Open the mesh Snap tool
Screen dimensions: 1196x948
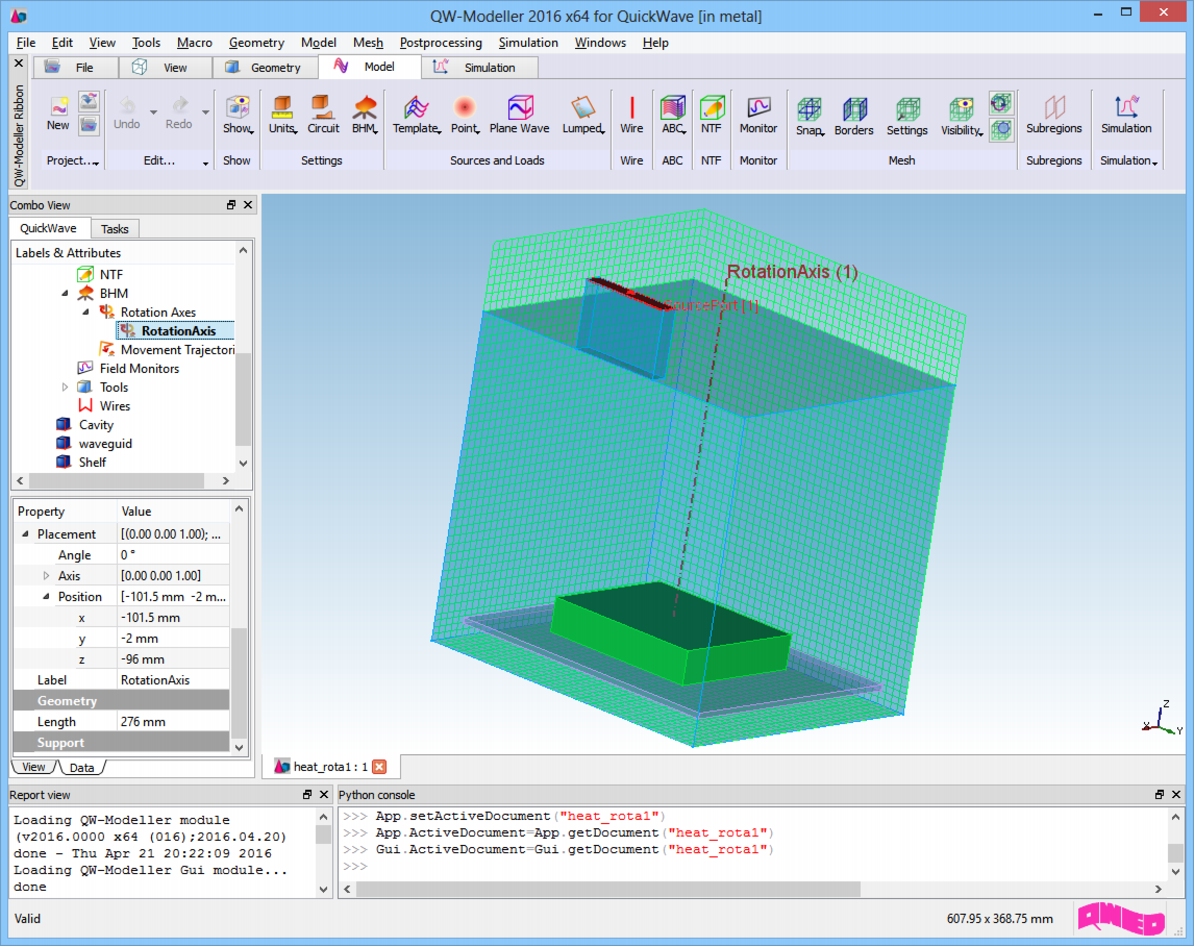pos(810,116)
